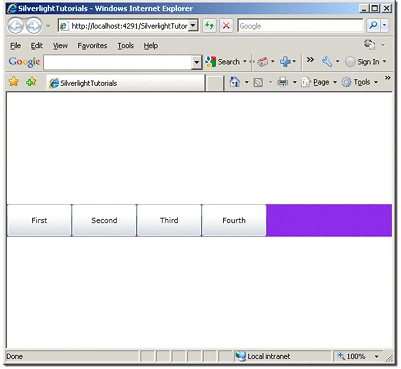
Task: Open the View menu
Action: tap(60, 46)
